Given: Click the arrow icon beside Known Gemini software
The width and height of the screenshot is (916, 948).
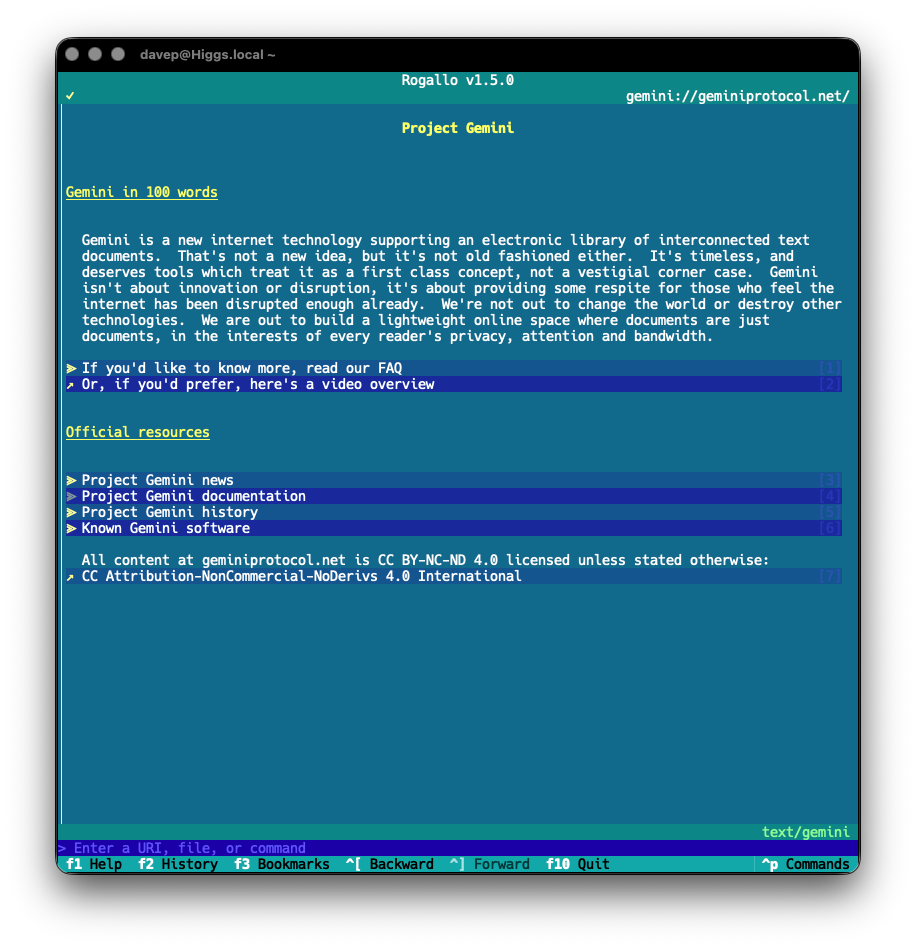Looking at the screenshot, I should tap(71, 528).
